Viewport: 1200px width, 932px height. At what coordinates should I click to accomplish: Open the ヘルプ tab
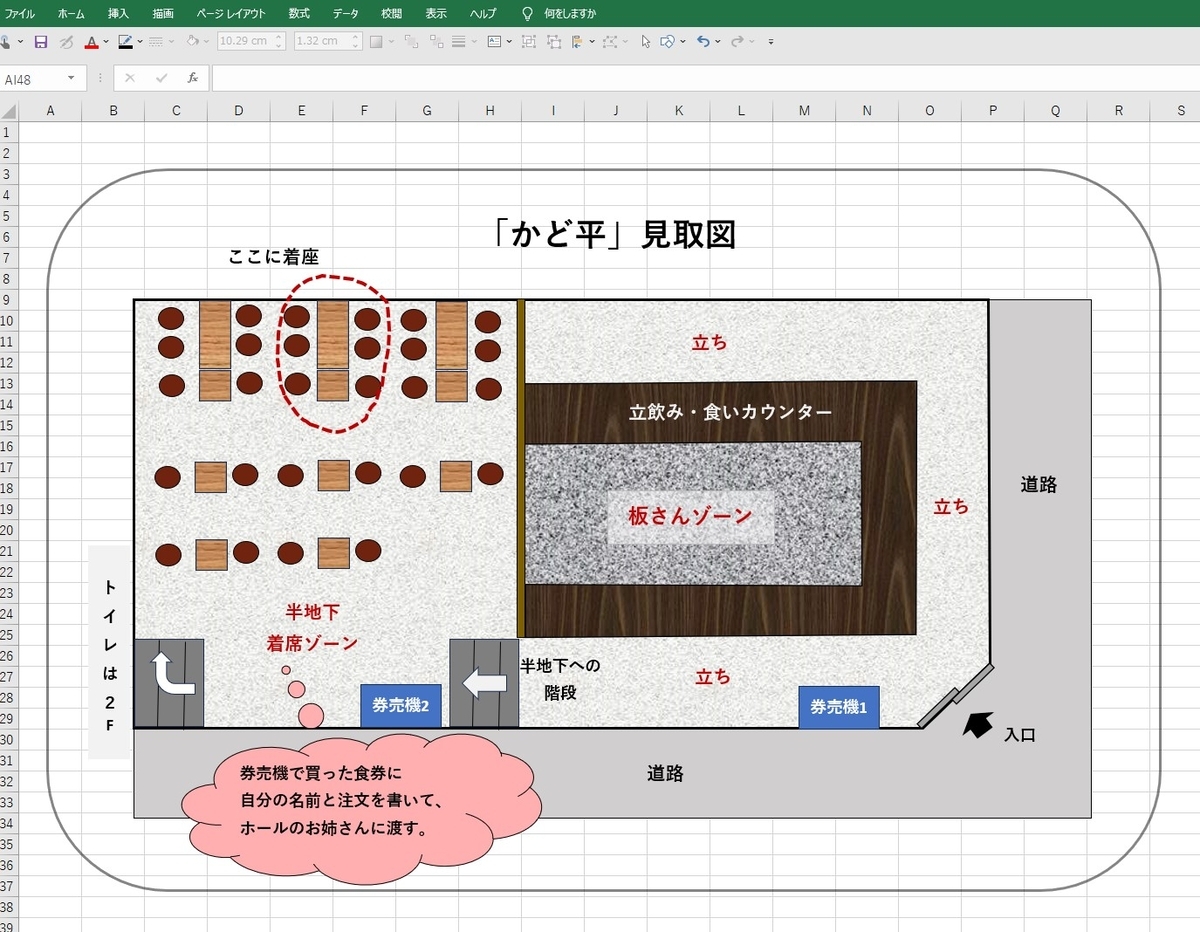click(x=482, y=13)
